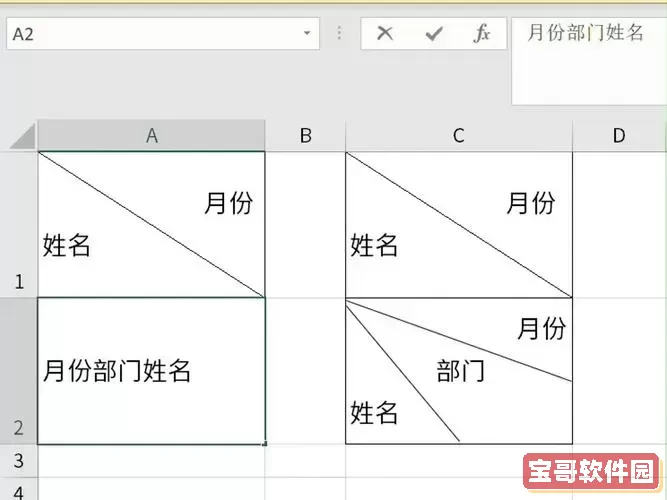Select empty cell B1
The height and width of the screenshot is (500, 667).
click(305, 225)
